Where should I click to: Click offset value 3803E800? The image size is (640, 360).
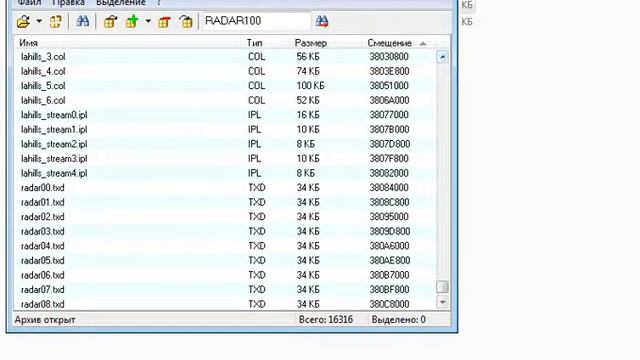389,71
